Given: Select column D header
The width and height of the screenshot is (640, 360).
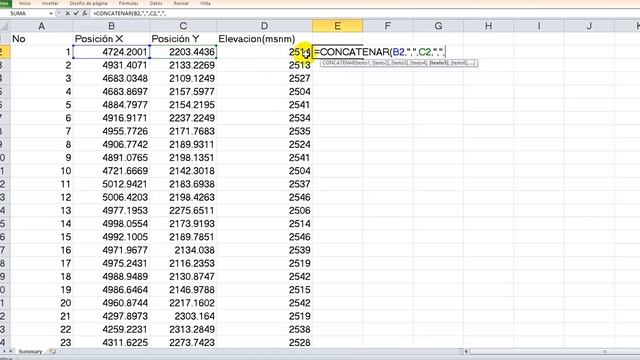Looking at the screenshot, I should (264, 27).
